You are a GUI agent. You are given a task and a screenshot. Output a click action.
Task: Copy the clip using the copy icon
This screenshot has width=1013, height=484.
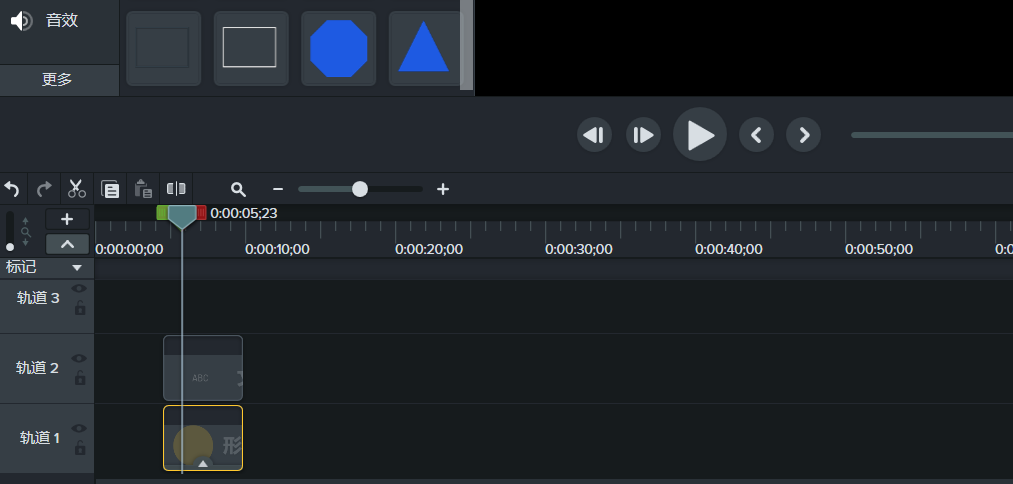[111, 189]
